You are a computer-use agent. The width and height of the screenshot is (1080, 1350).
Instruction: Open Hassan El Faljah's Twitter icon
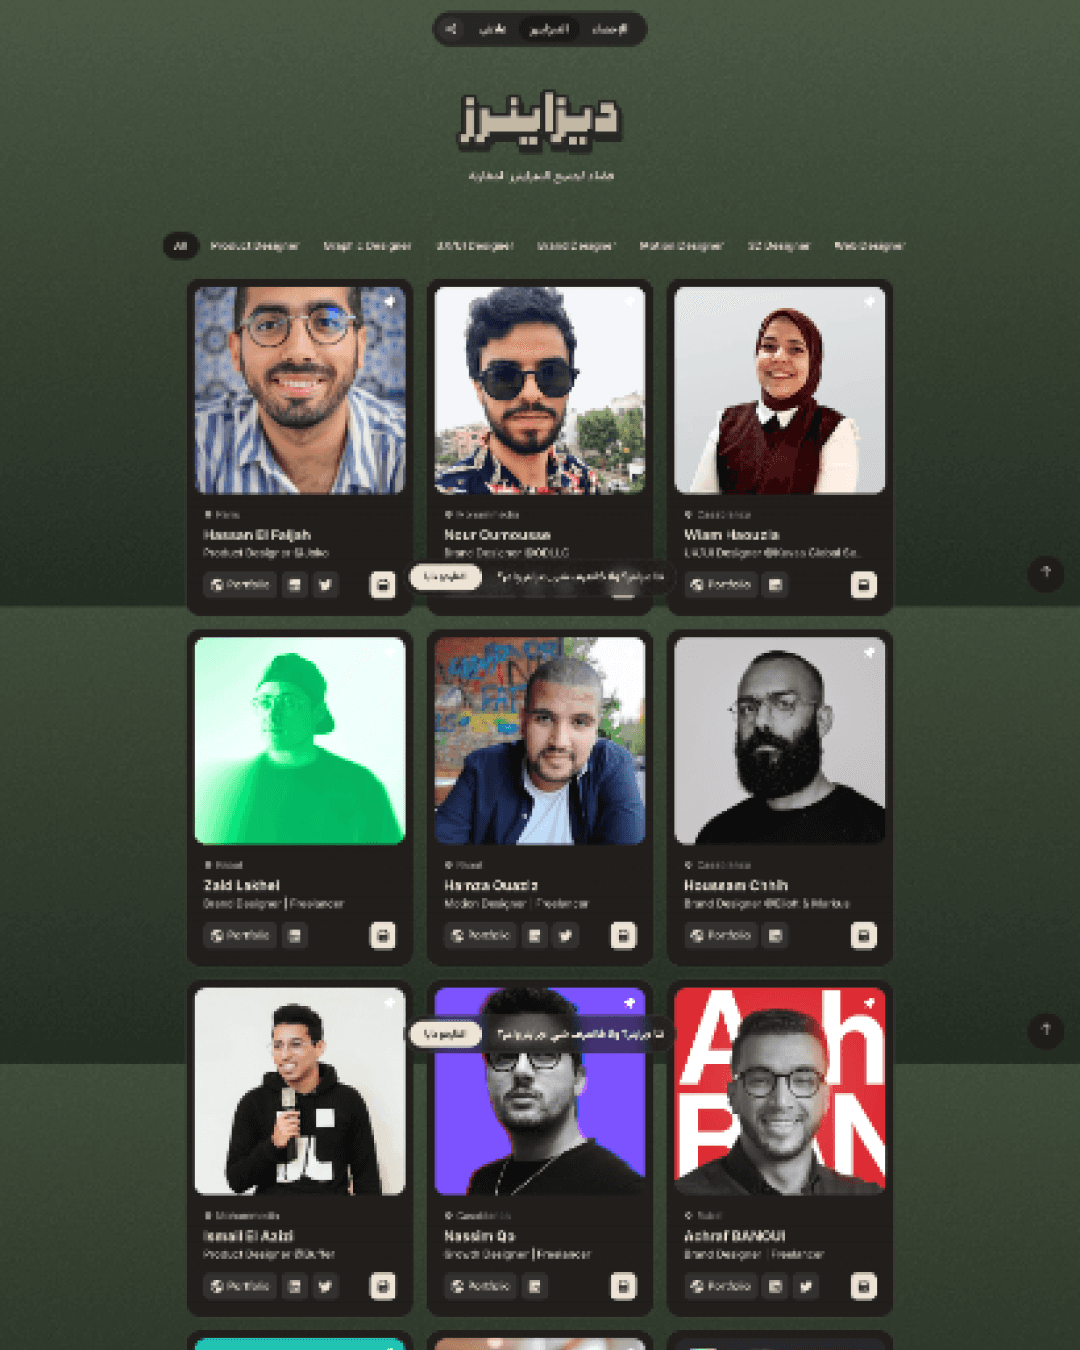(325, 585)
